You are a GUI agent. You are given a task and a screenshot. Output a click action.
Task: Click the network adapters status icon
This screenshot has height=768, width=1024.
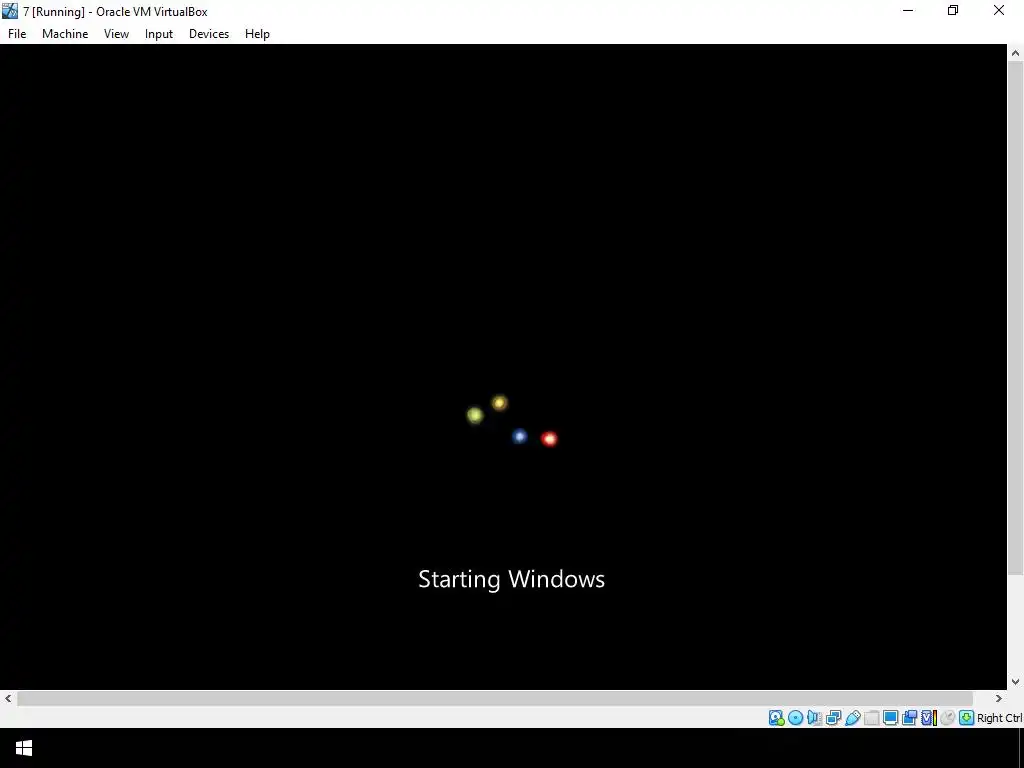tap(833, 718)
